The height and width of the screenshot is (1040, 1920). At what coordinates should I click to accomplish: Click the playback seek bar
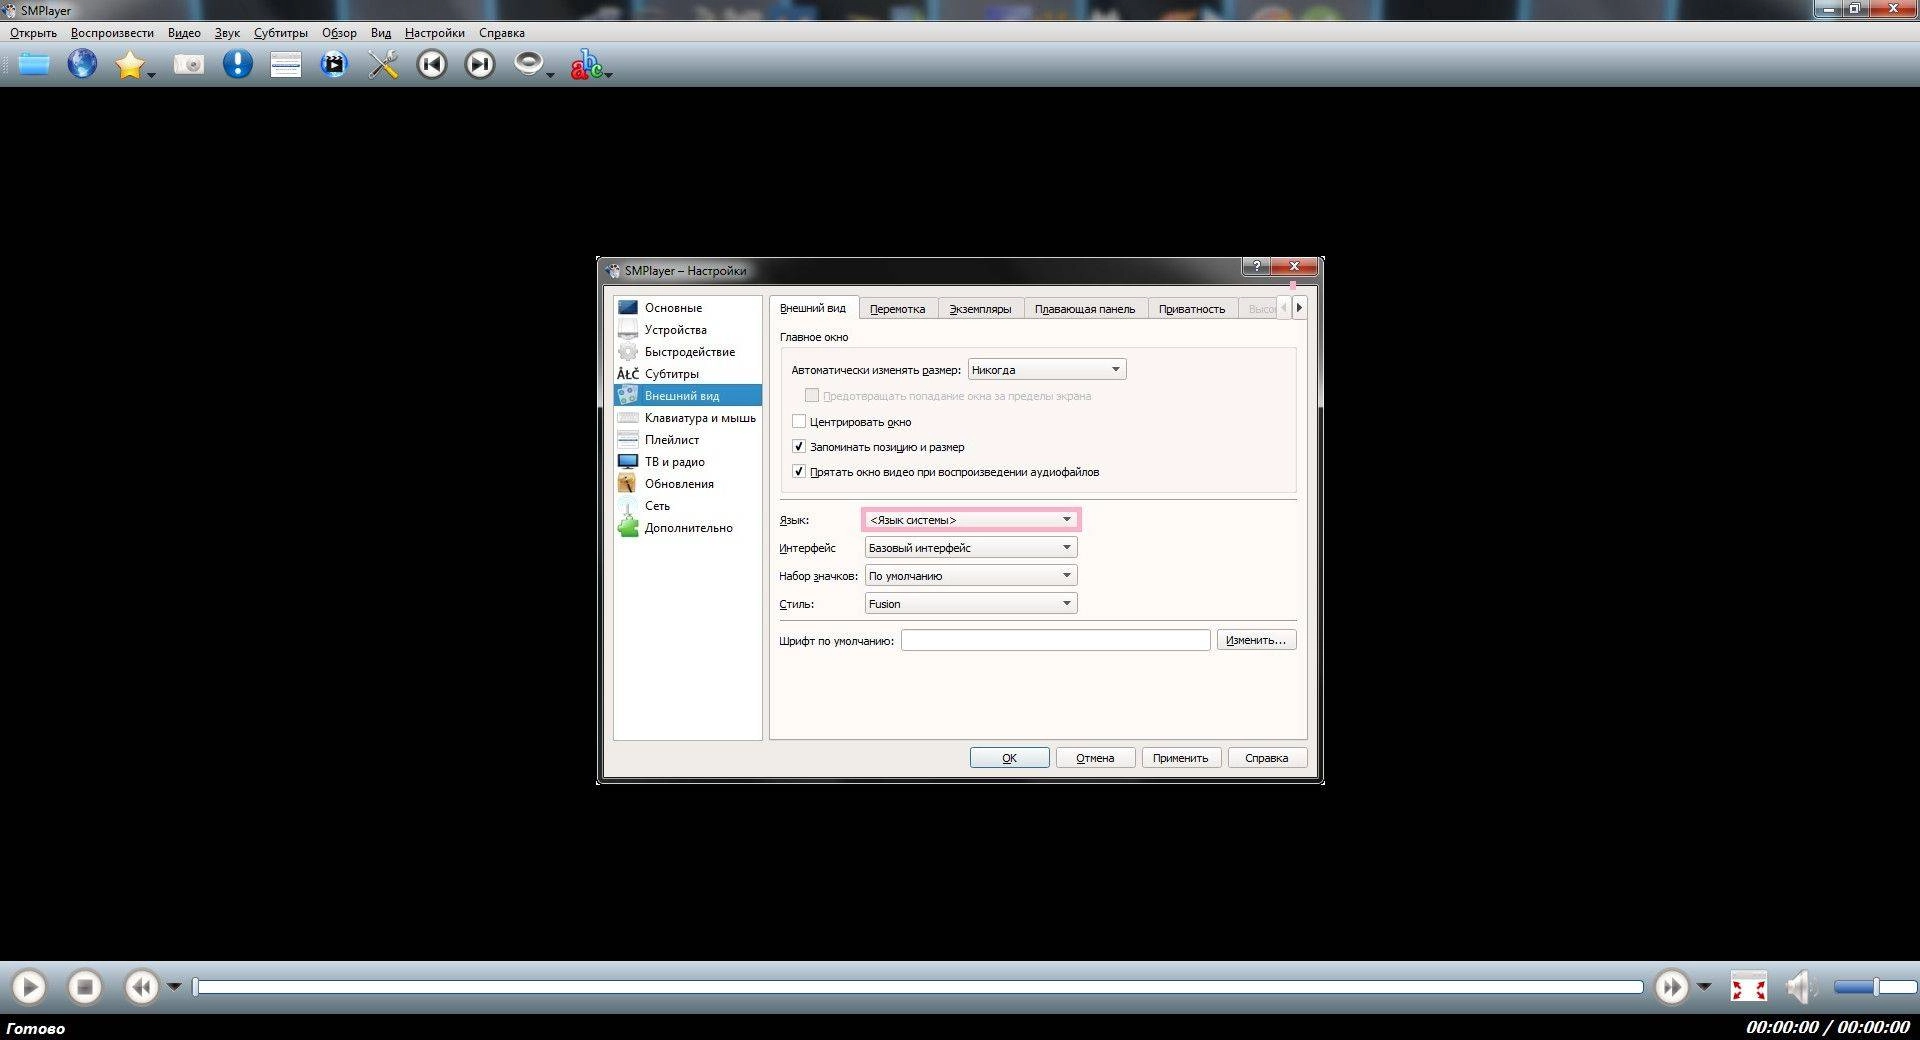coord(919,987)
